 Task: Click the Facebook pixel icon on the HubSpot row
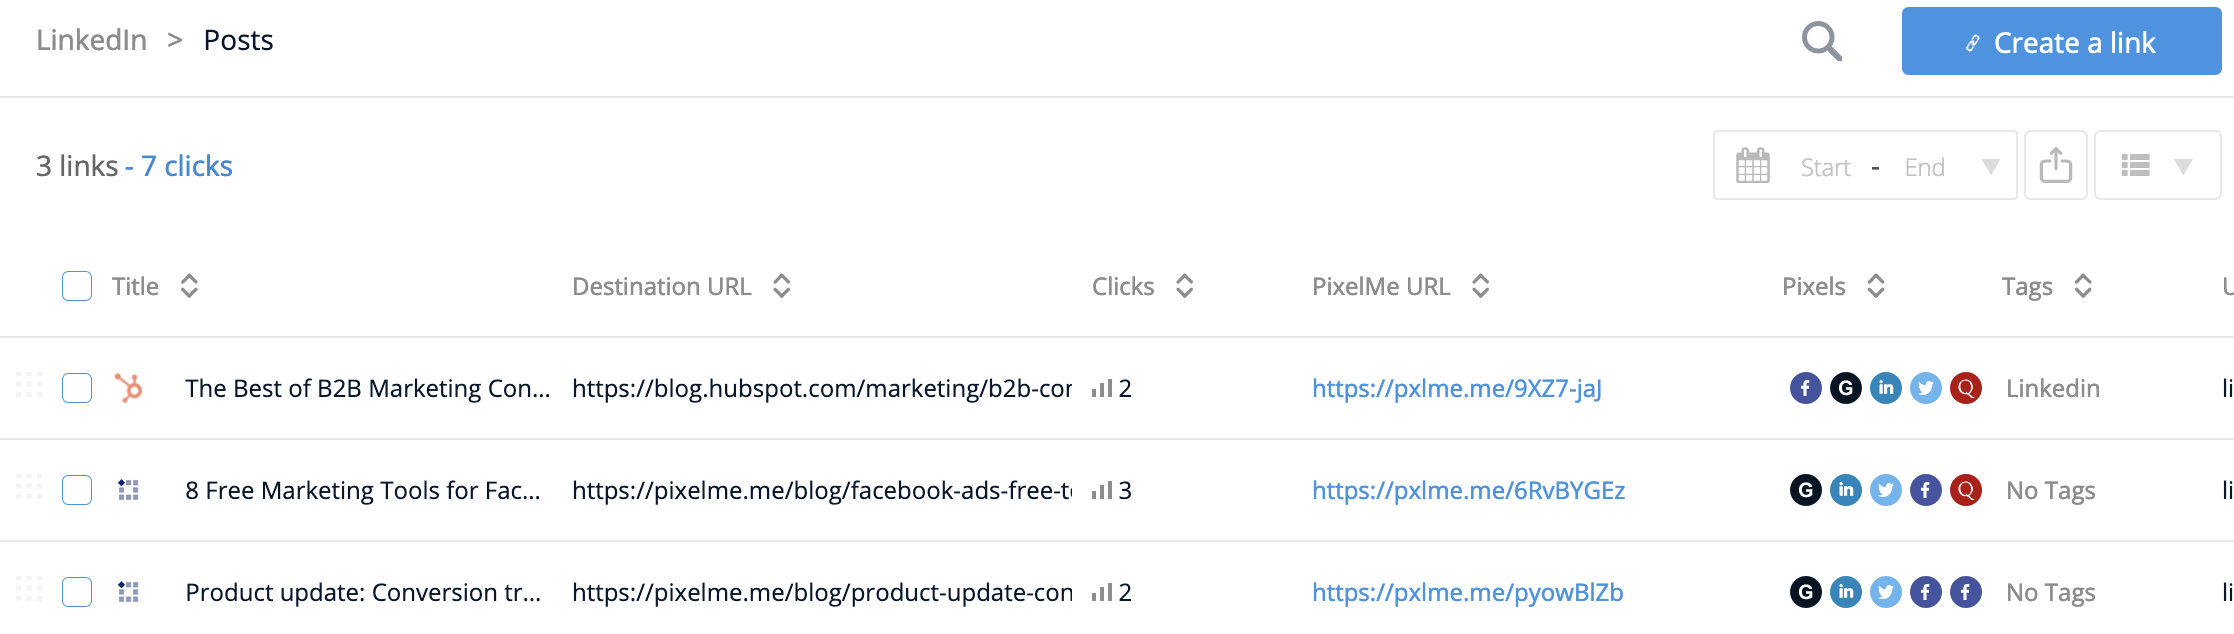[x=1806, y=388]
